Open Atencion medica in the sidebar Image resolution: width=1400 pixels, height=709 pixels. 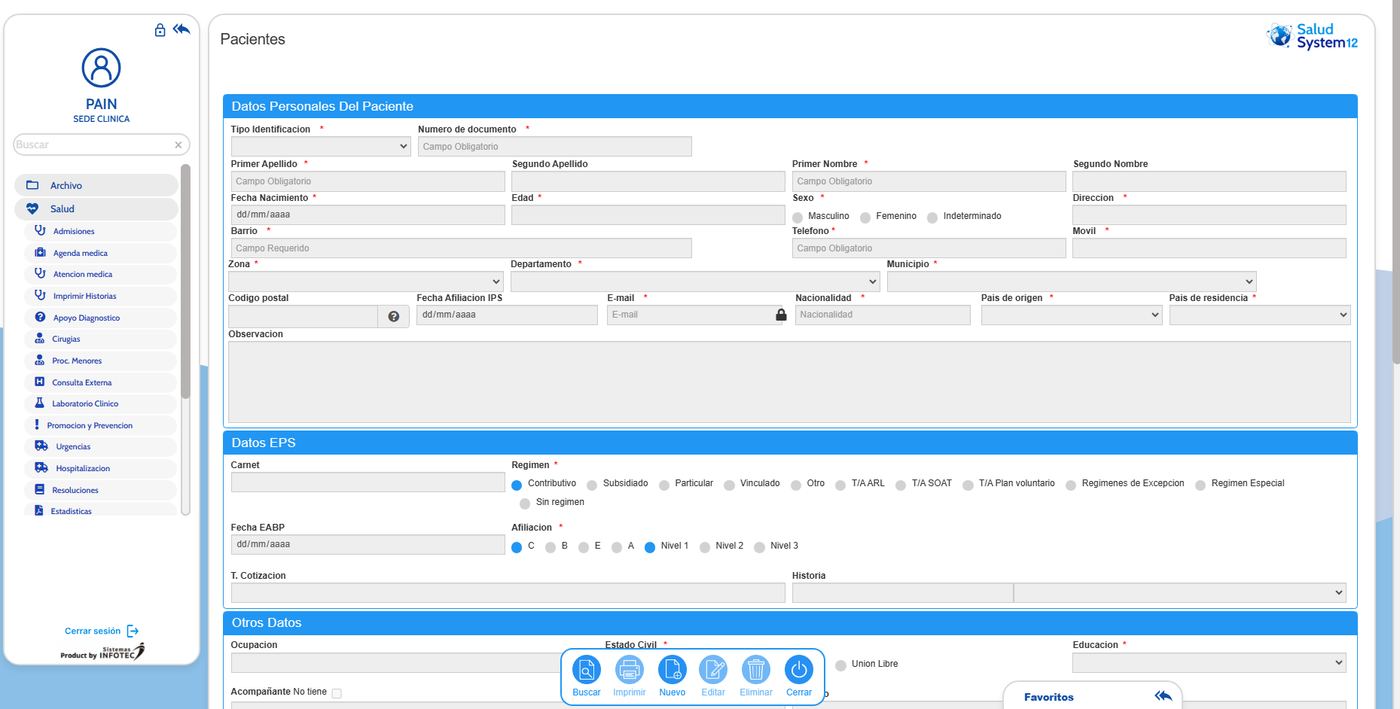100,274
